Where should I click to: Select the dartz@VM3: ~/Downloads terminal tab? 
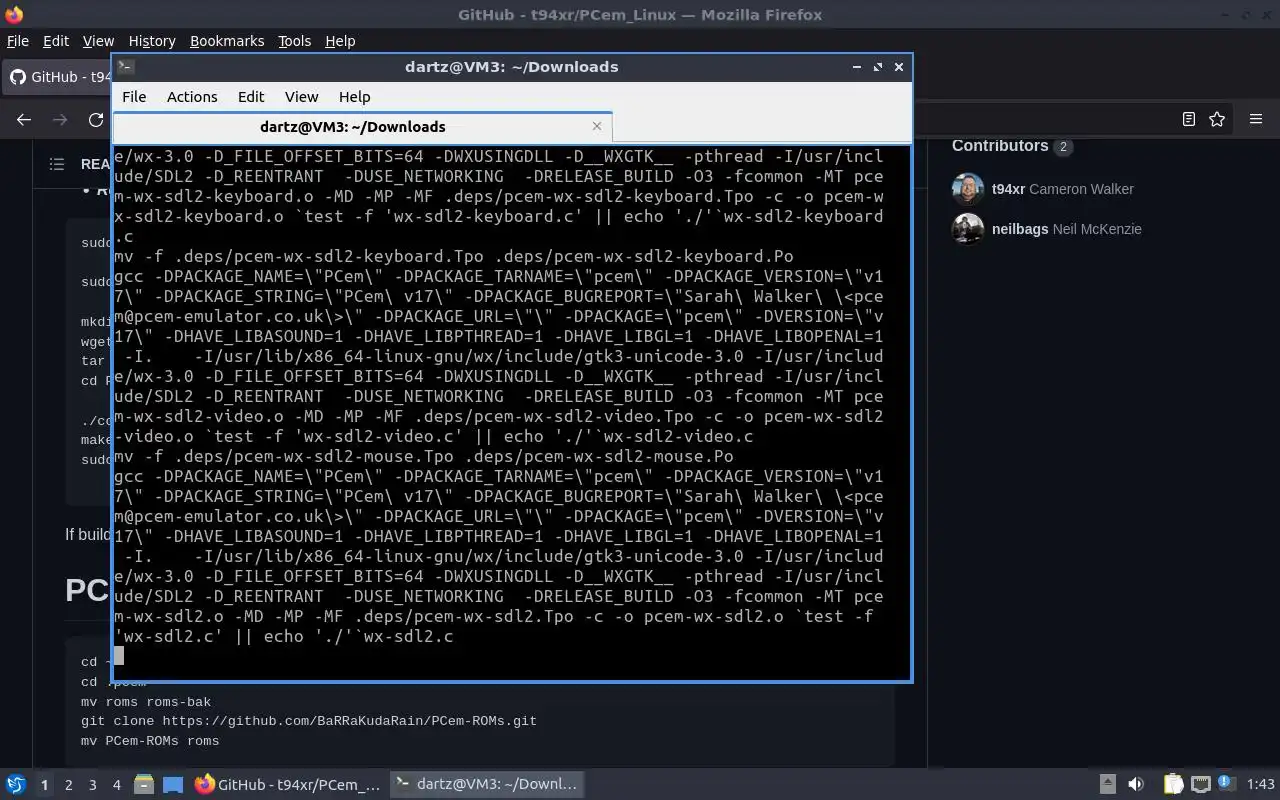(x=362, y=127)
